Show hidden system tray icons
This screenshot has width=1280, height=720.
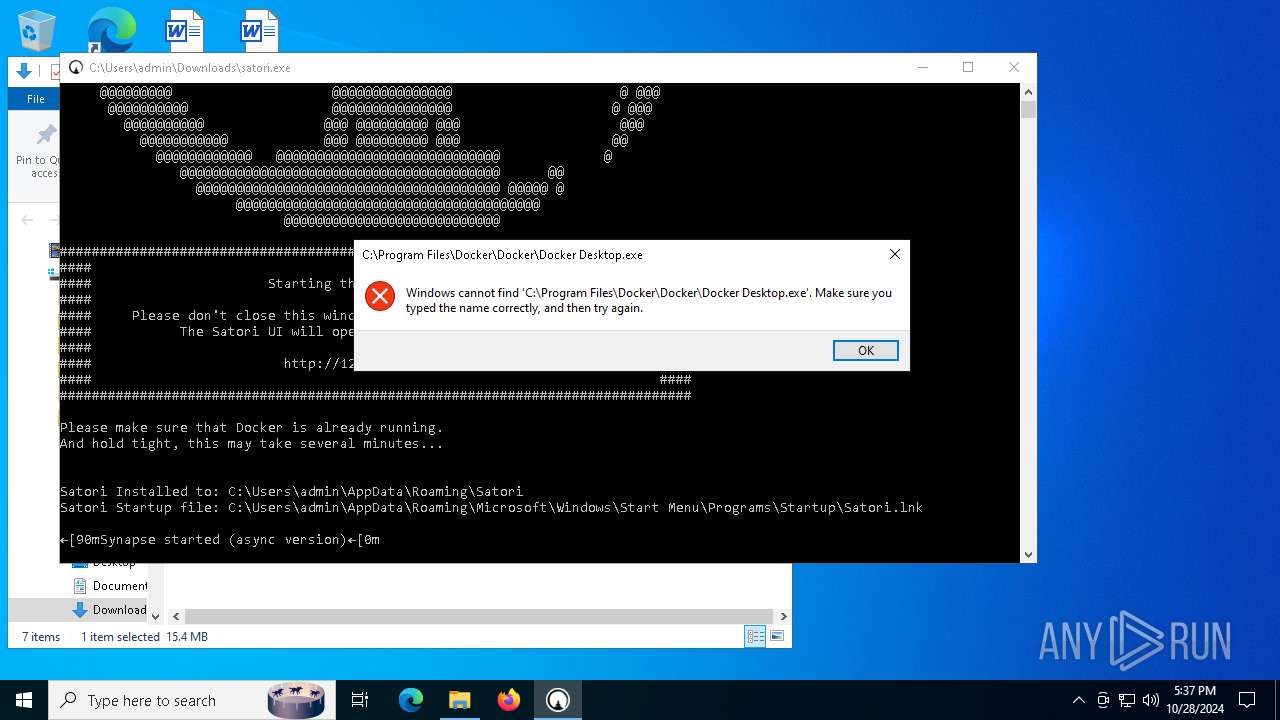point(1079,700)
